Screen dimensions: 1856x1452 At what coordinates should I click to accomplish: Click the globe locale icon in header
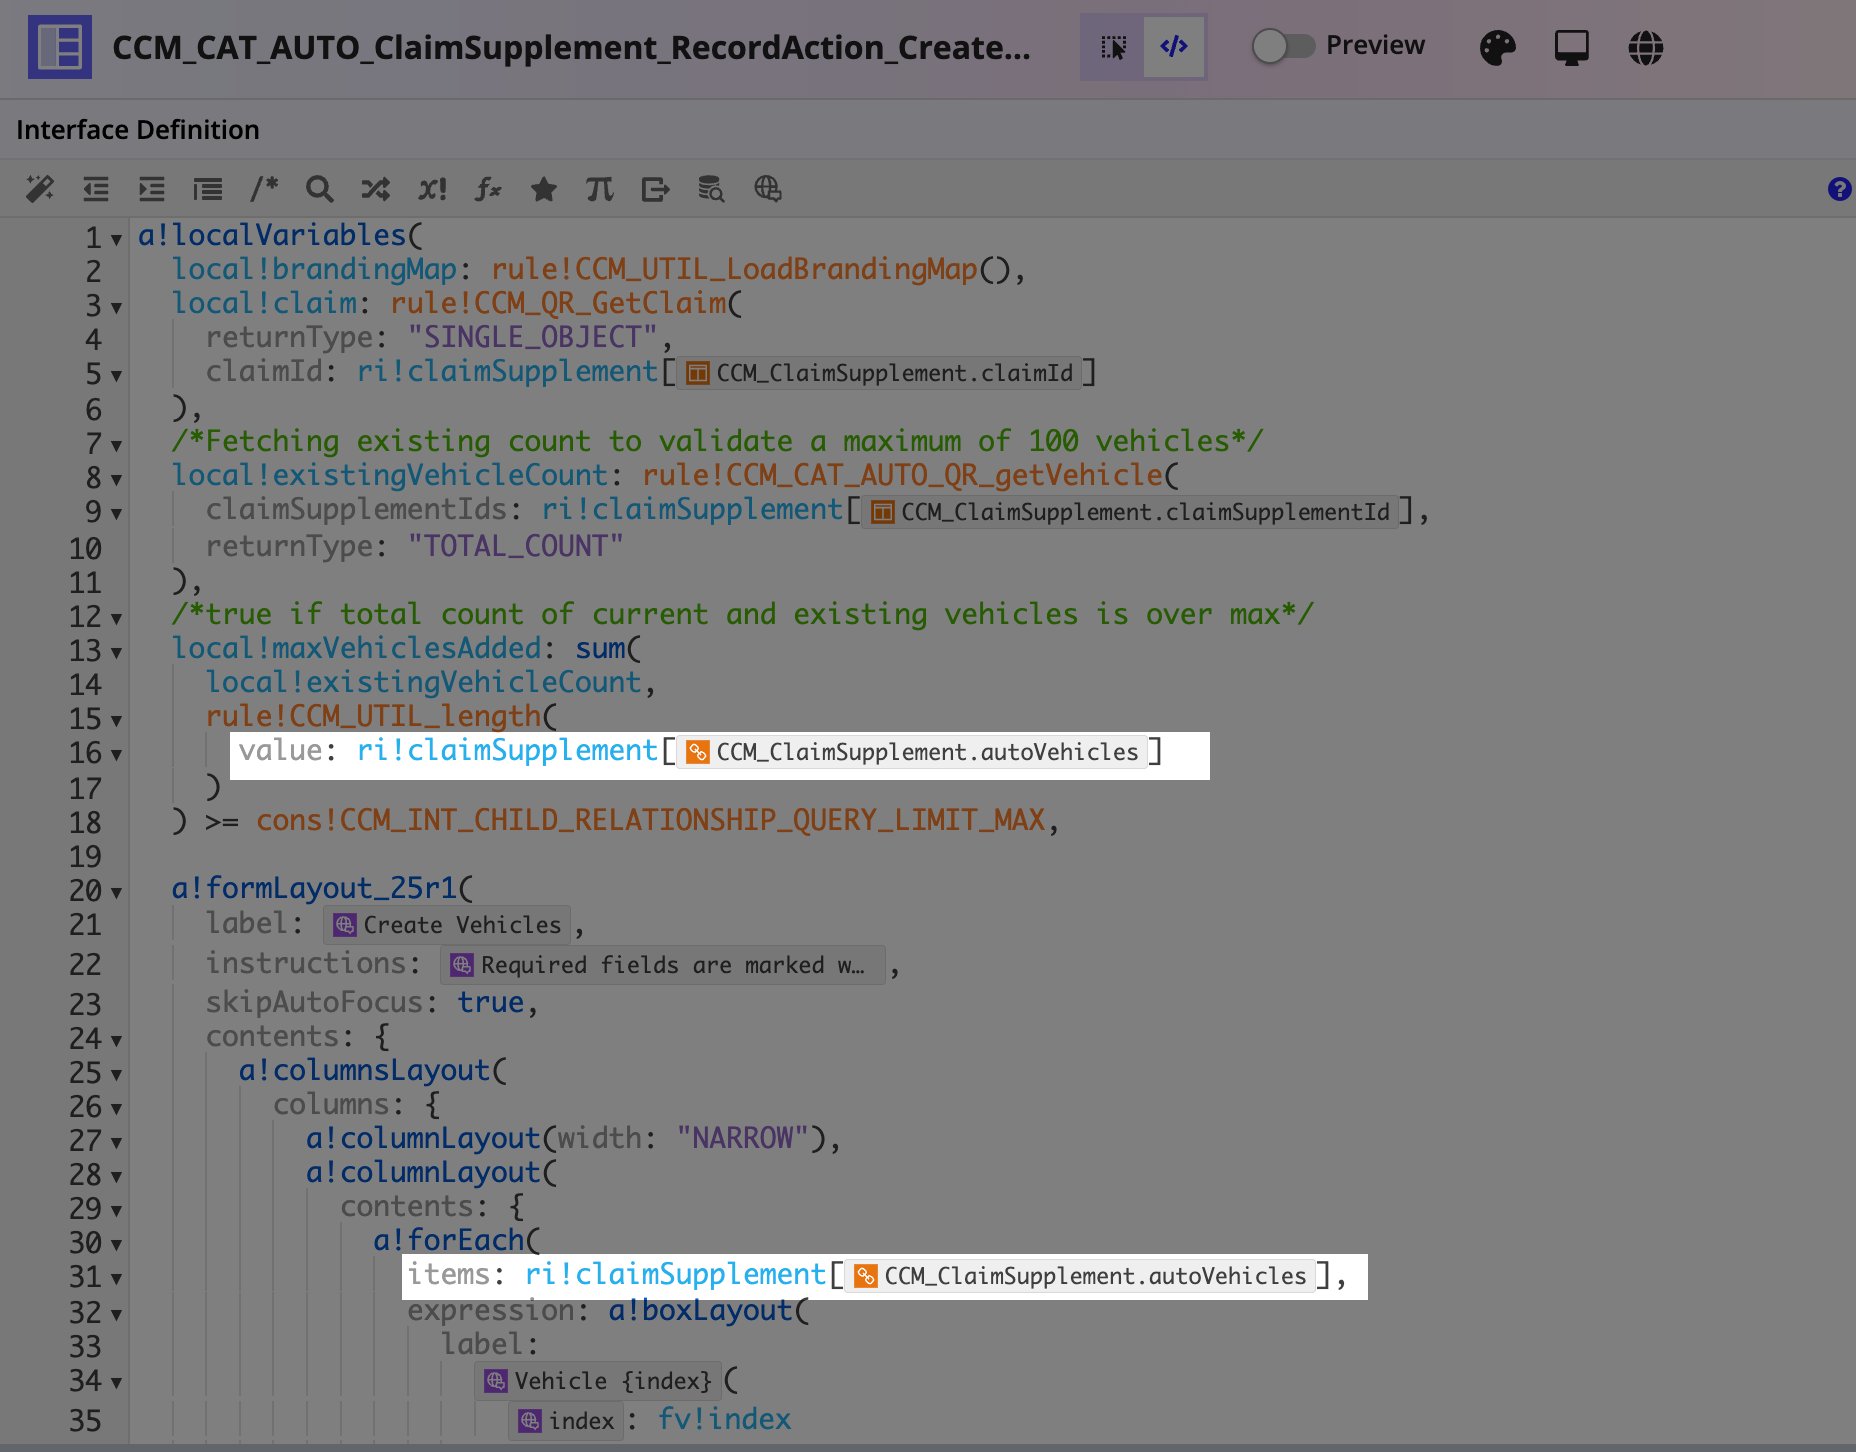[x=1645, y=47]
